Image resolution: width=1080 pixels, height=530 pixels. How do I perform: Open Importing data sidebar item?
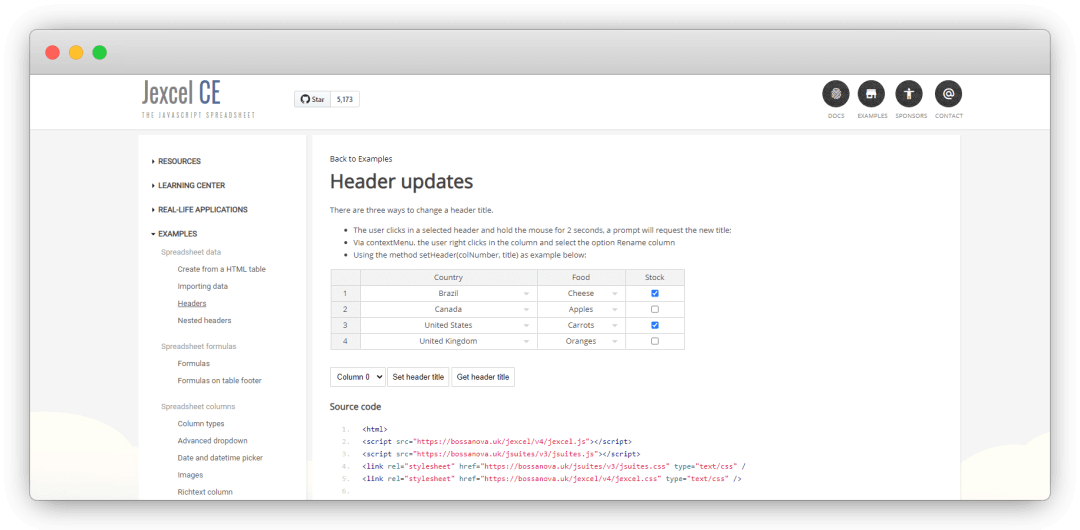pos(202,286)
